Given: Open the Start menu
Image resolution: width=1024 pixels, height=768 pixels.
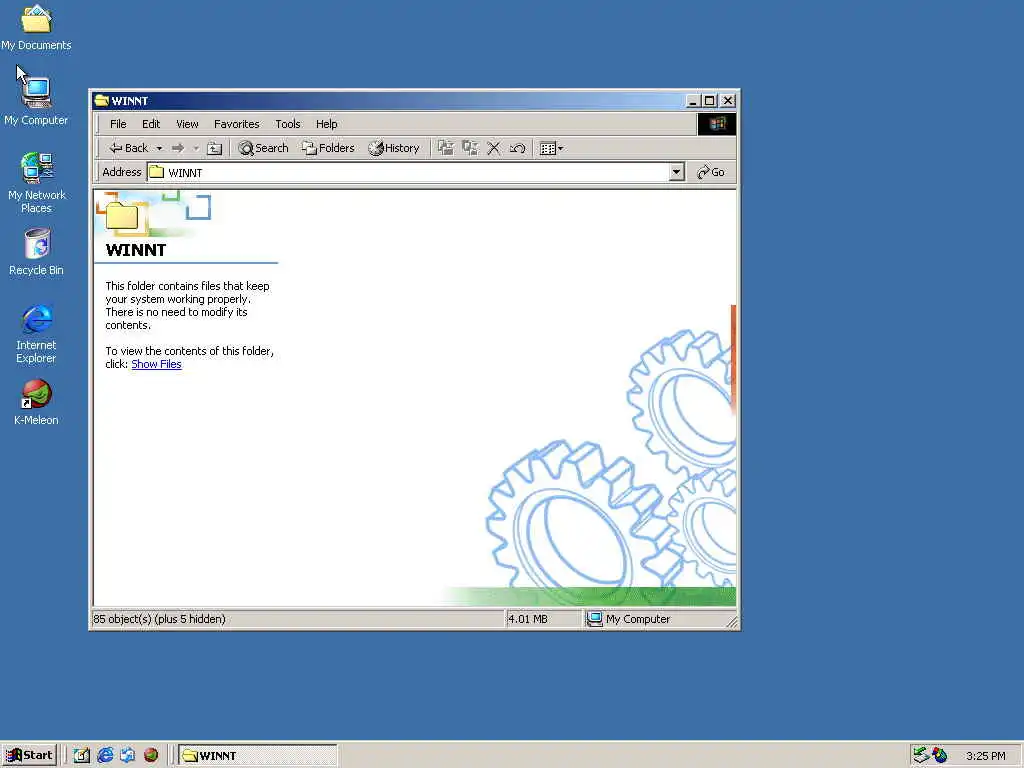Looking at the screenshot, I should (29, 756).
